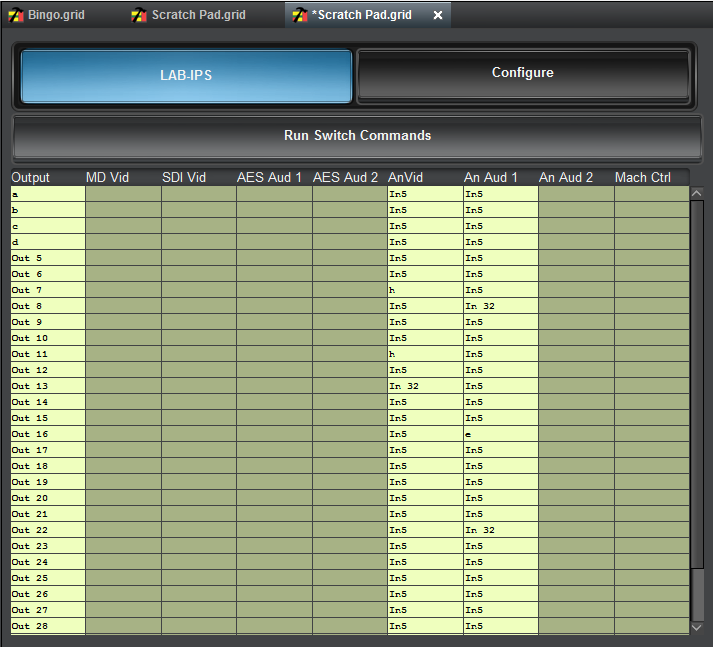Select the Out 10 output cell
This screenshot has height=647, width=713.
[48, 338]
